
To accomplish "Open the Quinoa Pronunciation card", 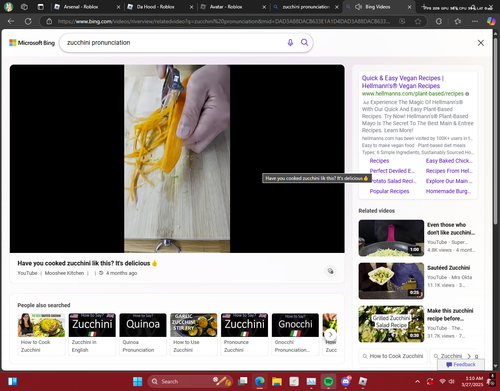I will point(143,334).
